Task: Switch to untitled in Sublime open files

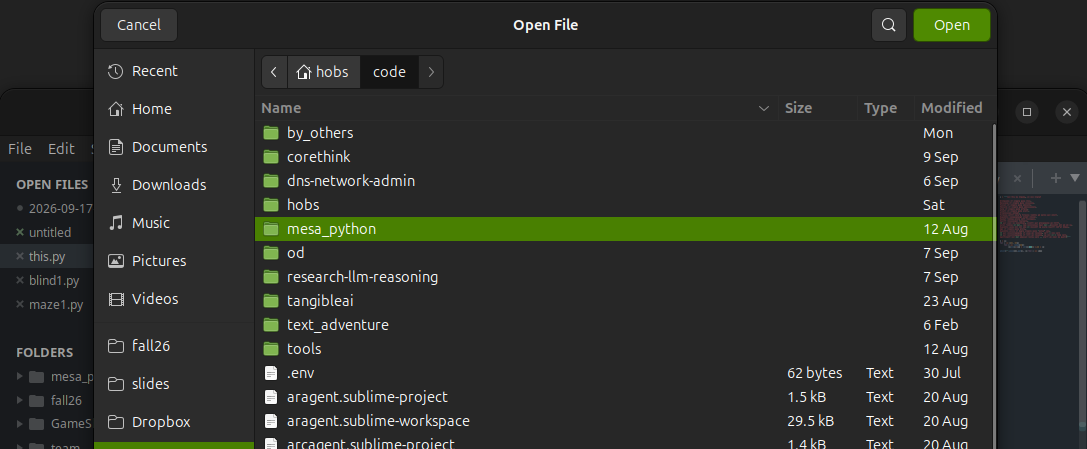Action: click(50, 232)
